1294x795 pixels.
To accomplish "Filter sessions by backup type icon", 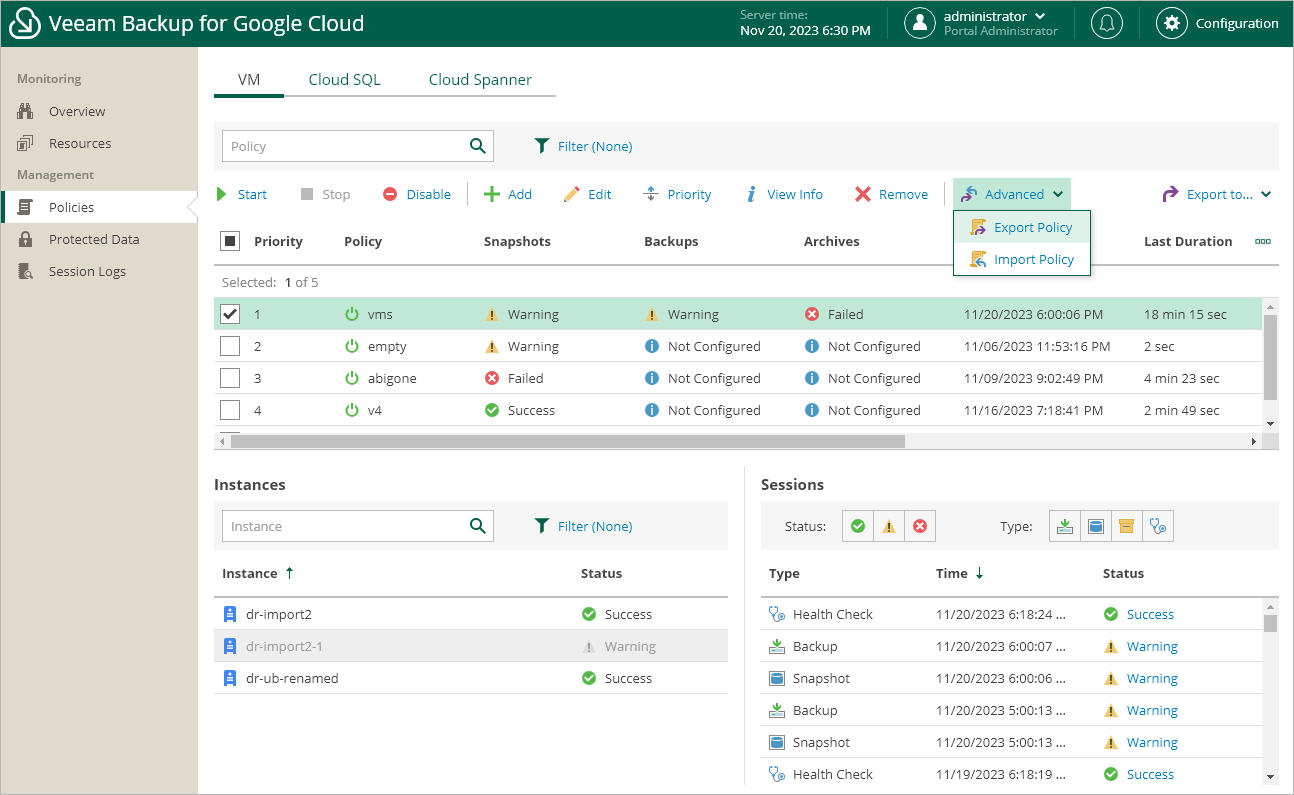I will click(x=1065, y=527).
